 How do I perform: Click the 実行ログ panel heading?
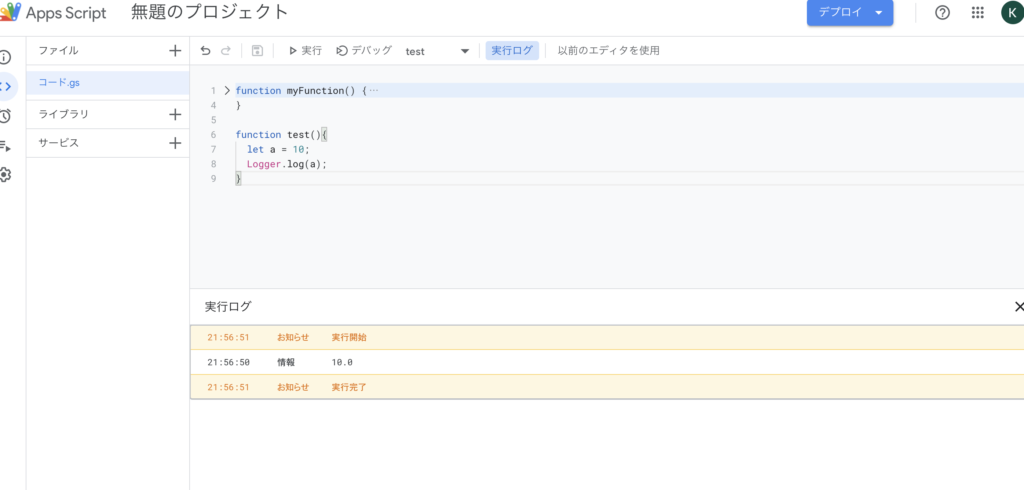click(x=228, y=306)
